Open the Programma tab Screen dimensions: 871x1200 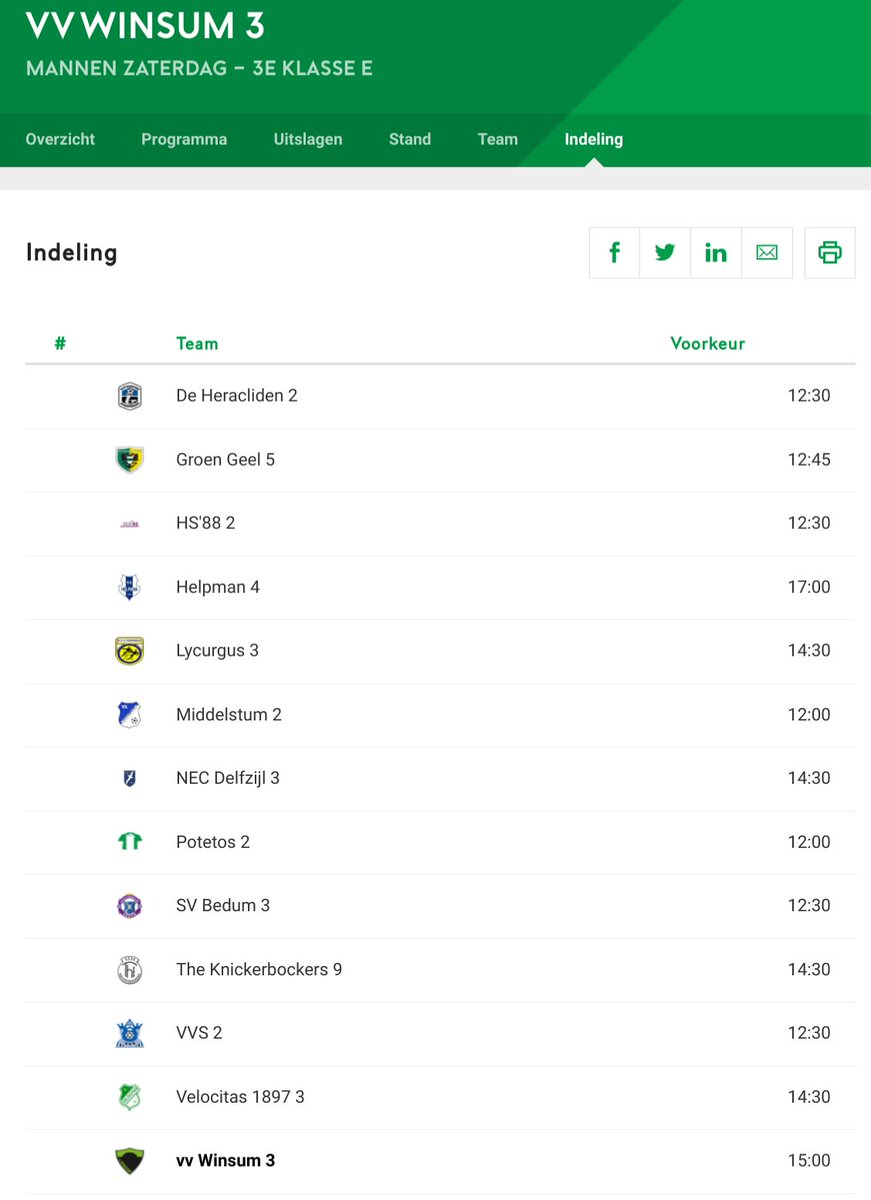coord(184,139)
